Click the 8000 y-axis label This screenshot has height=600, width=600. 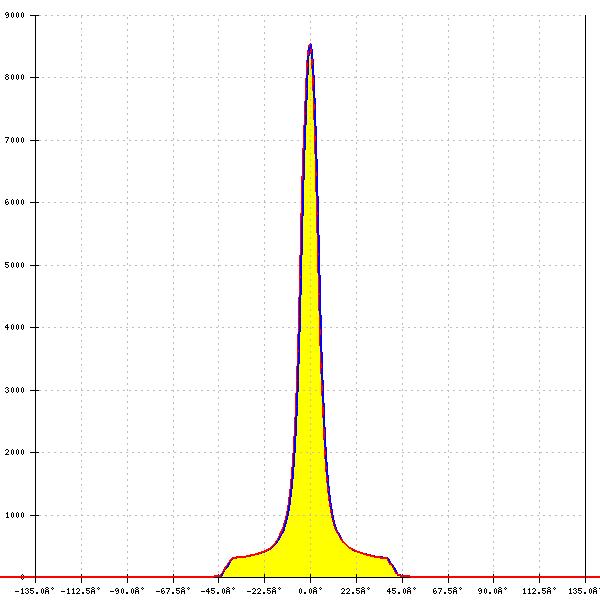click(15, 77)
